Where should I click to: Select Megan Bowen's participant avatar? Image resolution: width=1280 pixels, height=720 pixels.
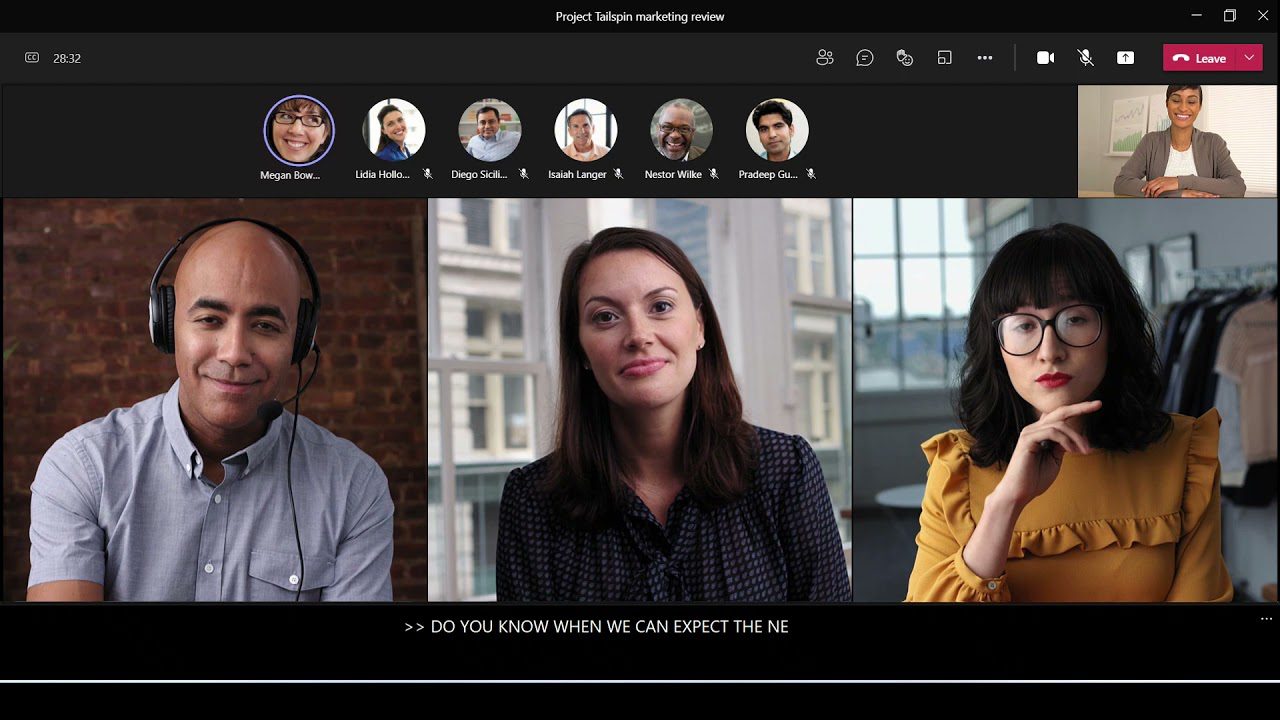299,131
